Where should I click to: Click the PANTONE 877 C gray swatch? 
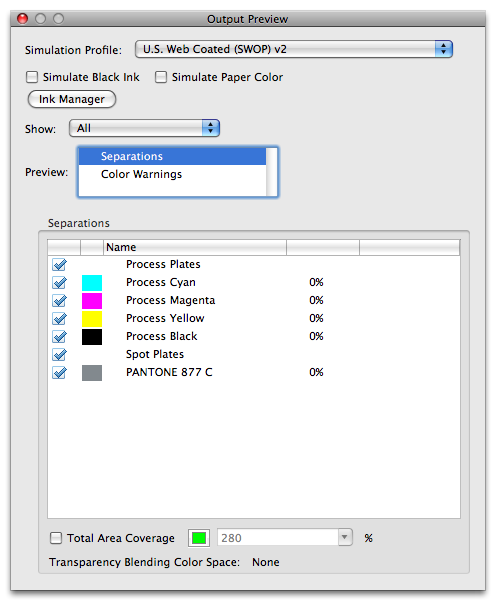(92, 373)
